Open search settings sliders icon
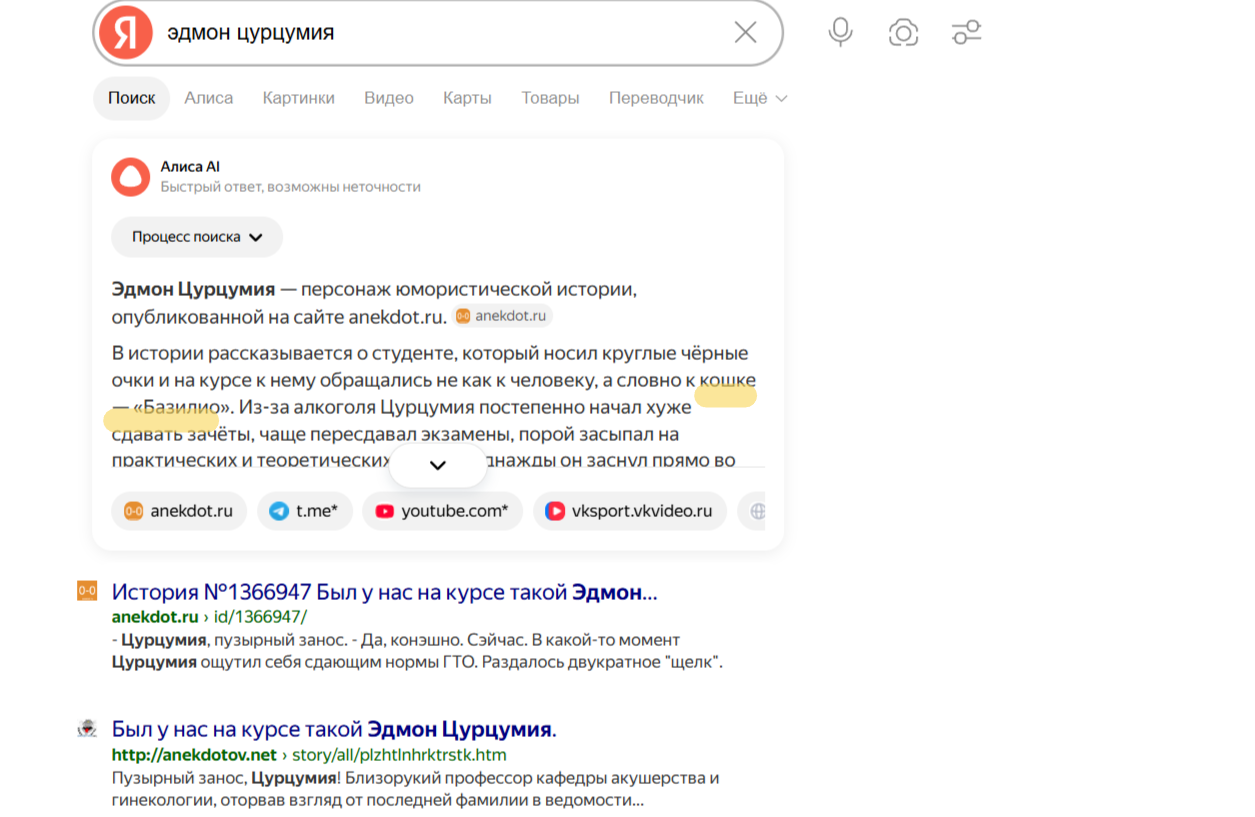 pos(966,33)
